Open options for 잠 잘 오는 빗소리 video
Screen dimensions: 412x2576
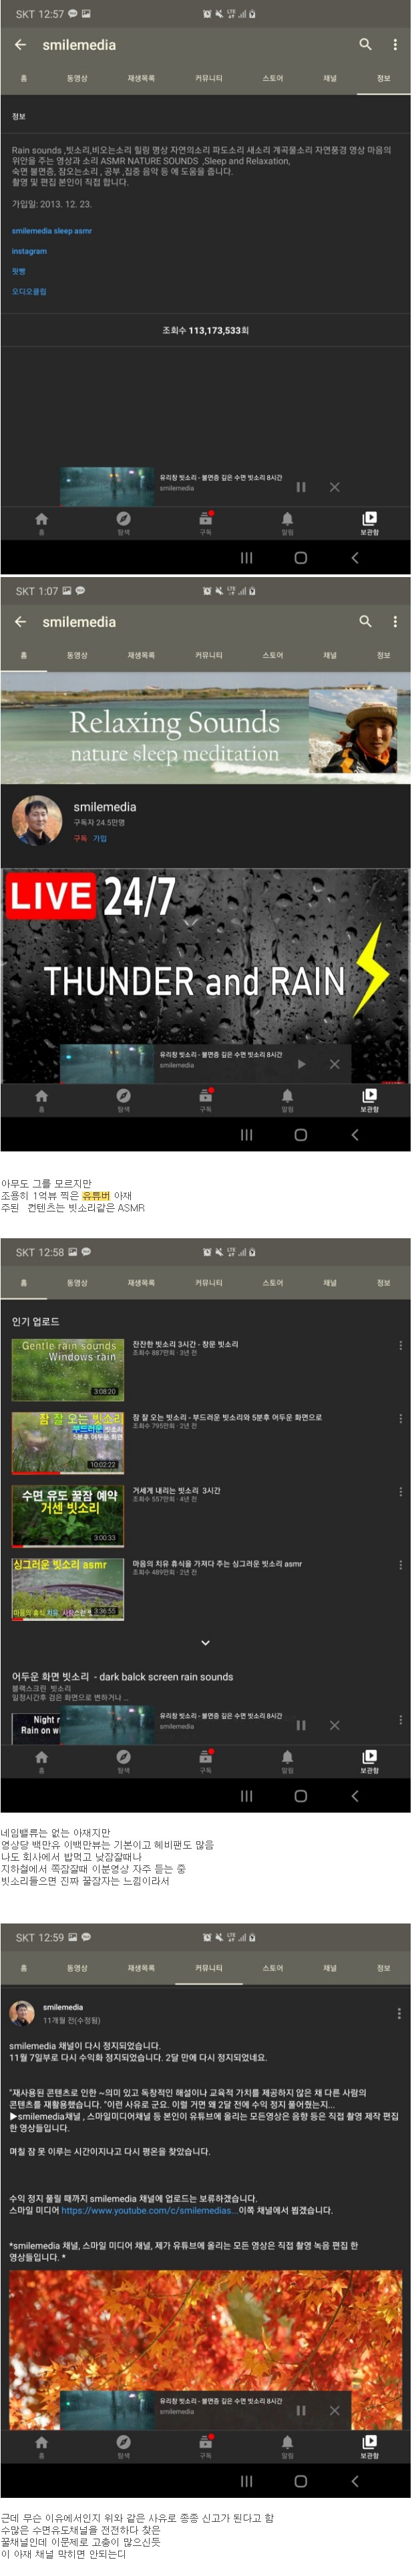[400, 1419]
